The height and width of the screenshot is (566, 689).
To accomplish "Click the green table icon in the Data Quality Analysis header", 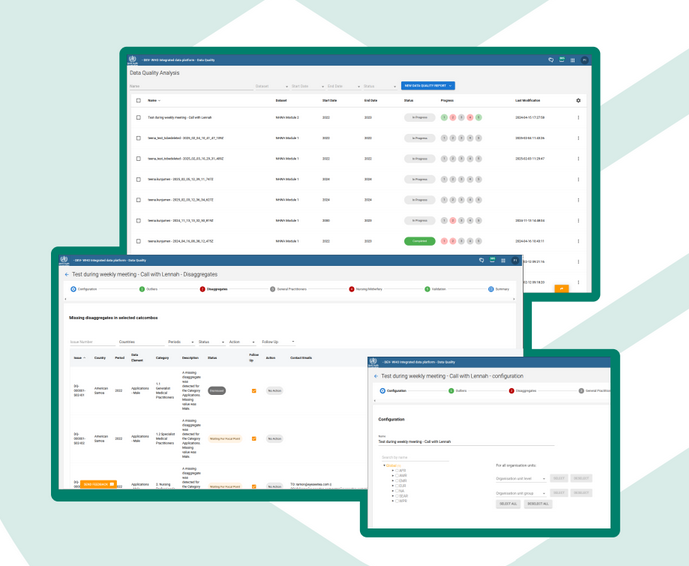I will coord(562,60).
